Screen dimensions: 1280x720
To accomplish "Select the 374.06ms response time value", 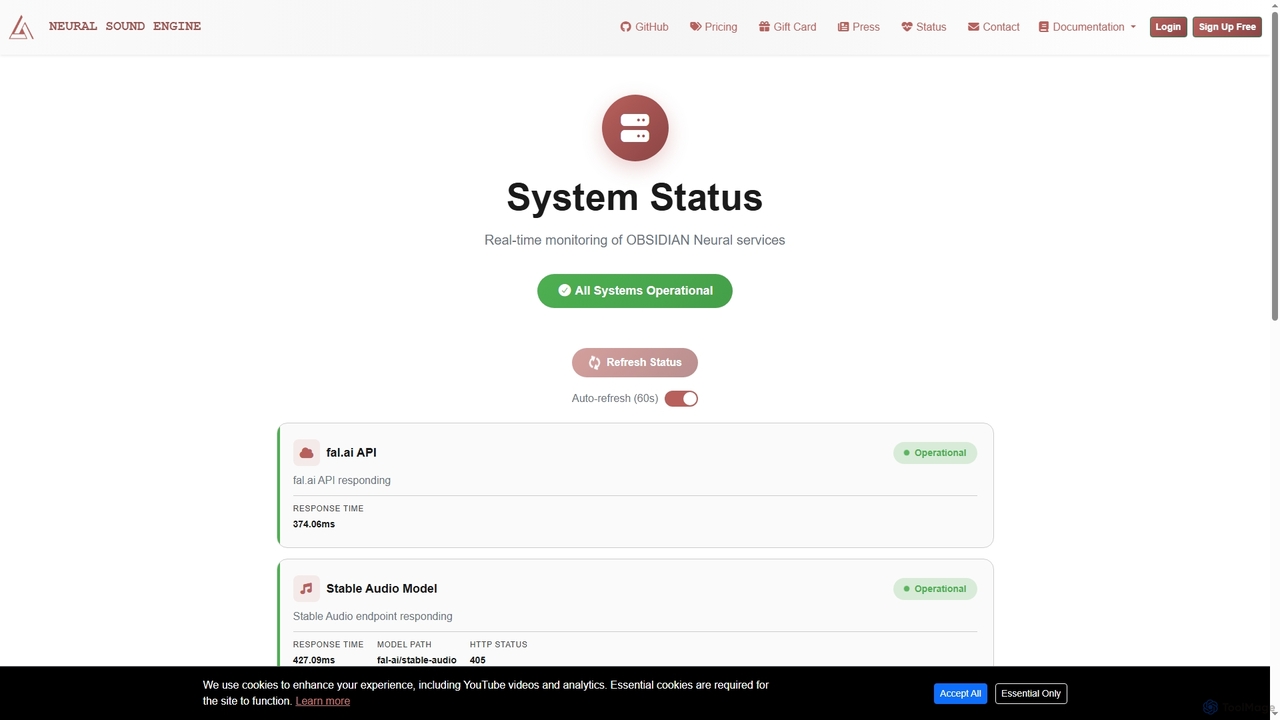I will pos(314,524).
